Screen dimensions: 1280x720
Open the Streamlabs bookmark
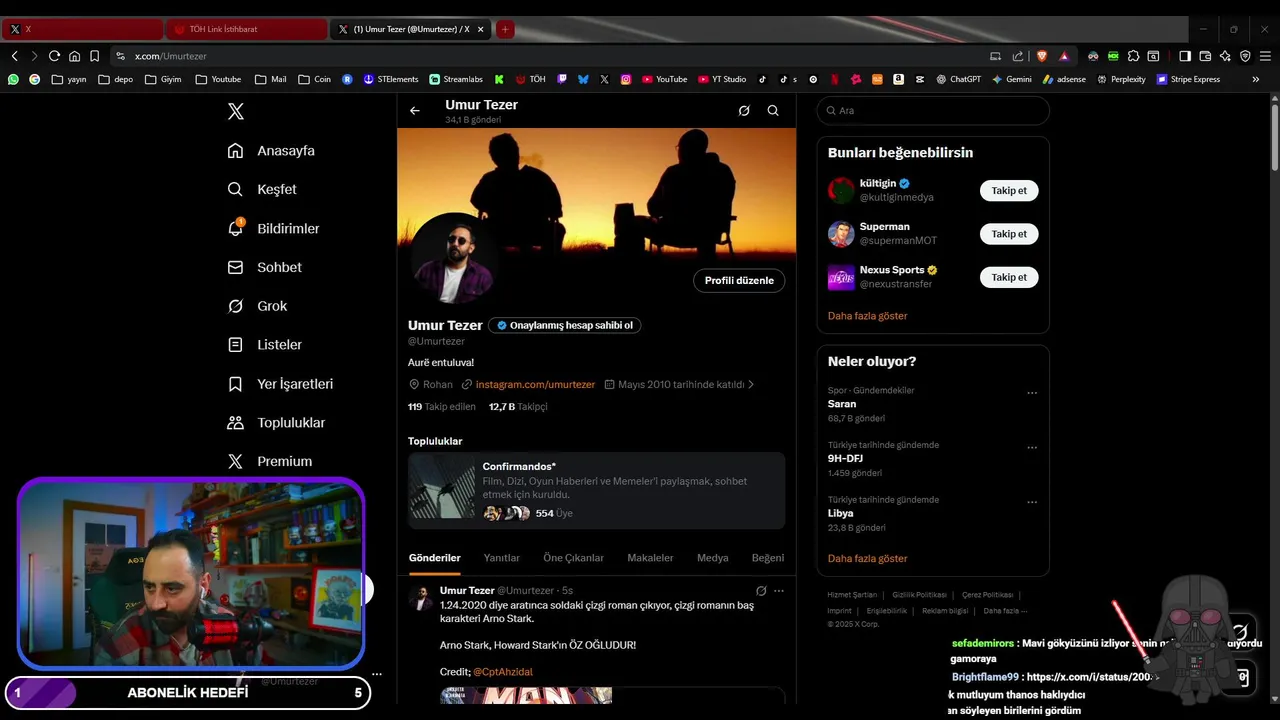tap(456, 79)
